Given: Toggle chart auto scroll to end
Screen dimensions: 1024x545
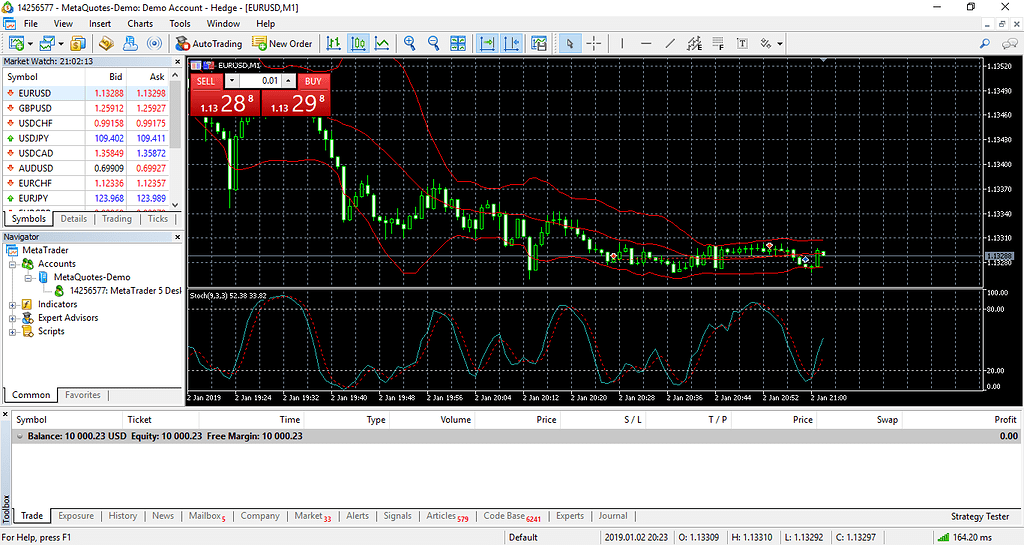Looking at the screenshot, I should [x=487, y=44].
